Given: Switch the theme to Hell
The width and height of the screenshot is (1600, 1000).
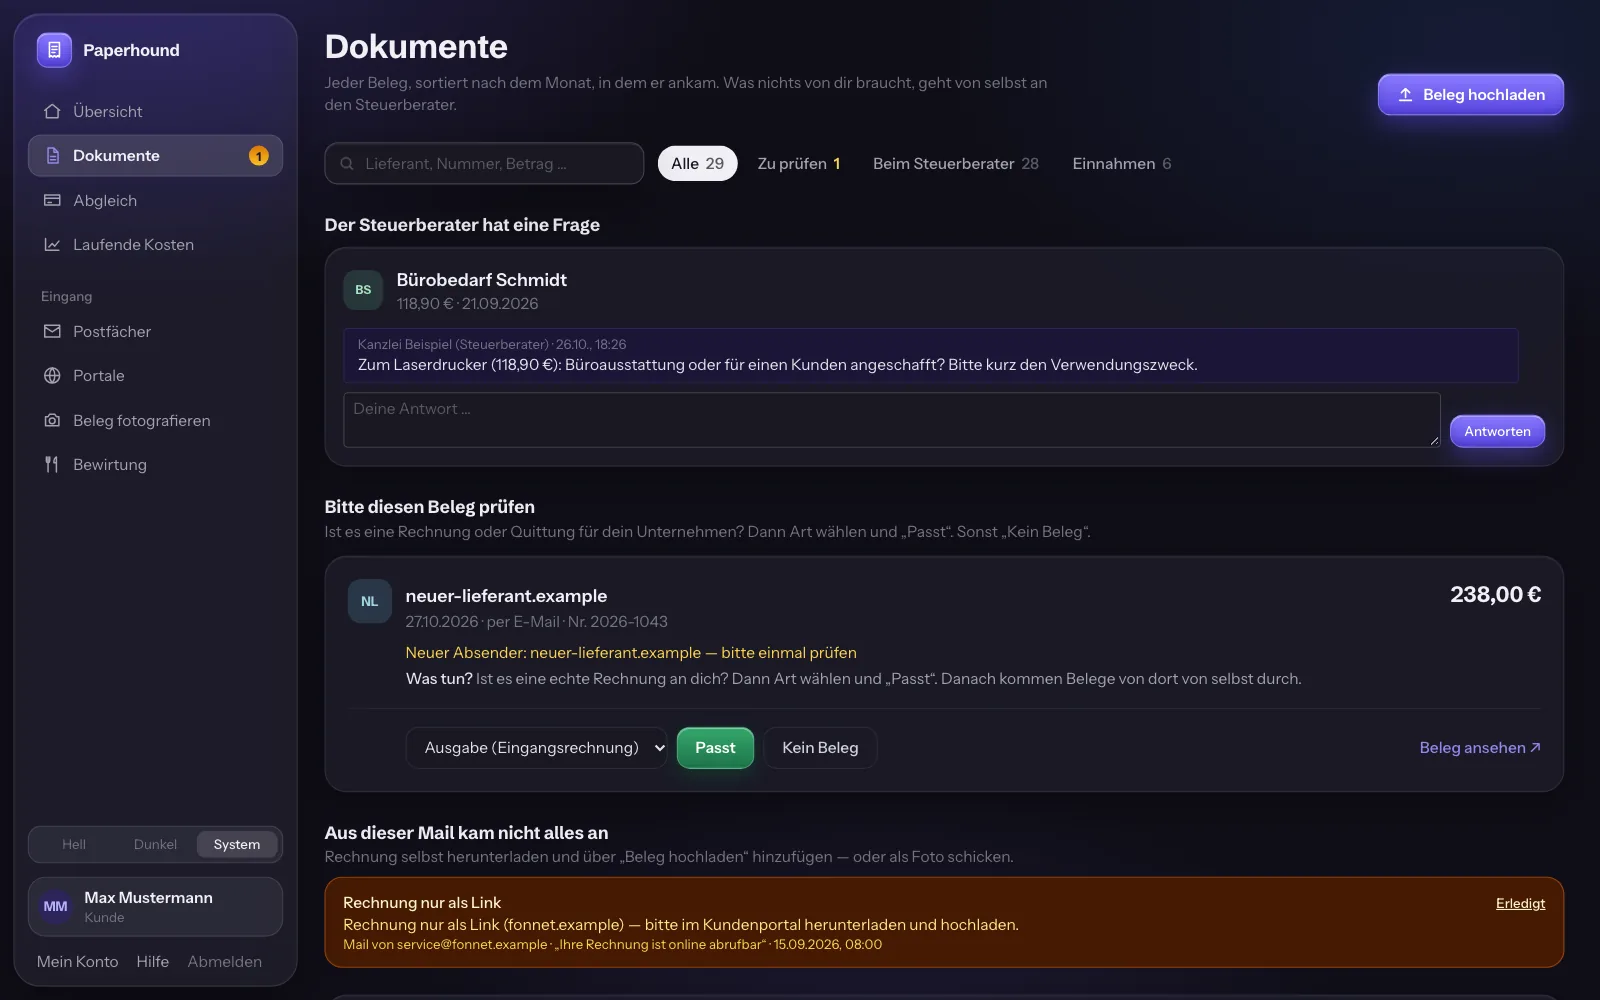Looking at the screenshot, I should point(74,845).
